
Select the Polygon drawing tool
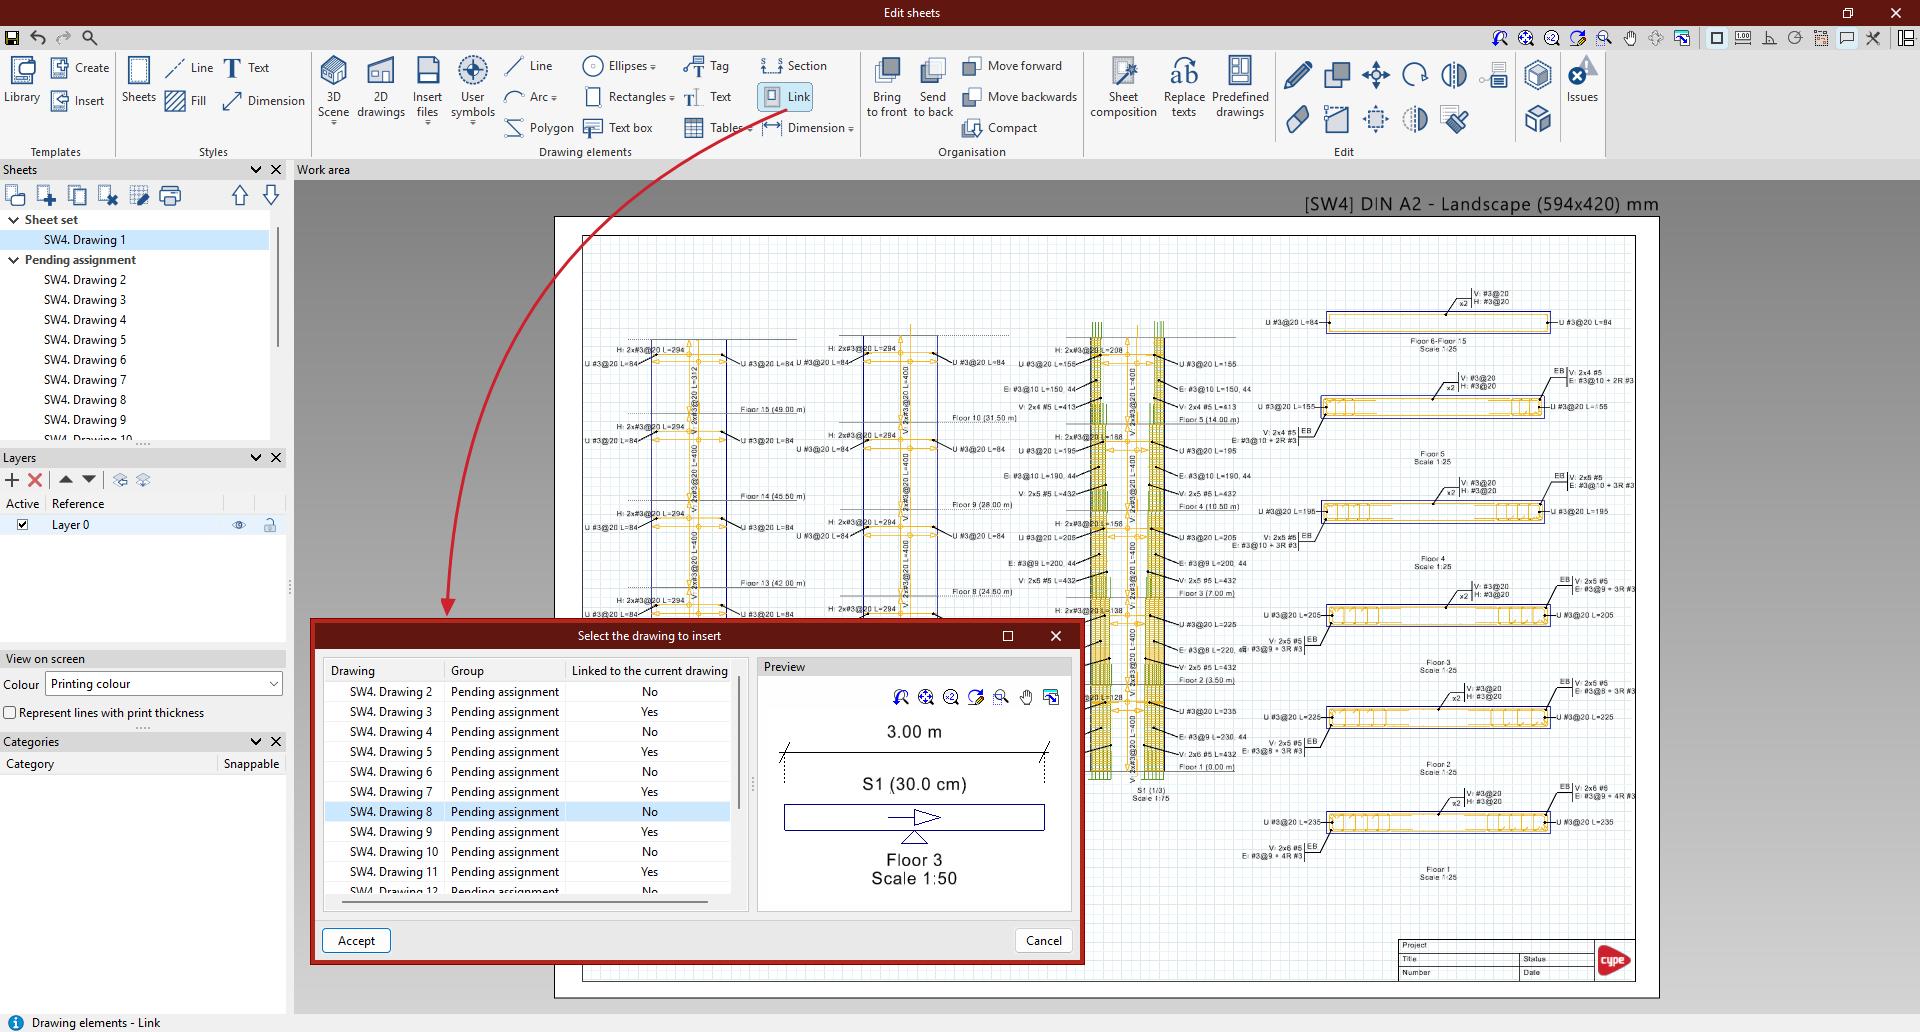539,128
